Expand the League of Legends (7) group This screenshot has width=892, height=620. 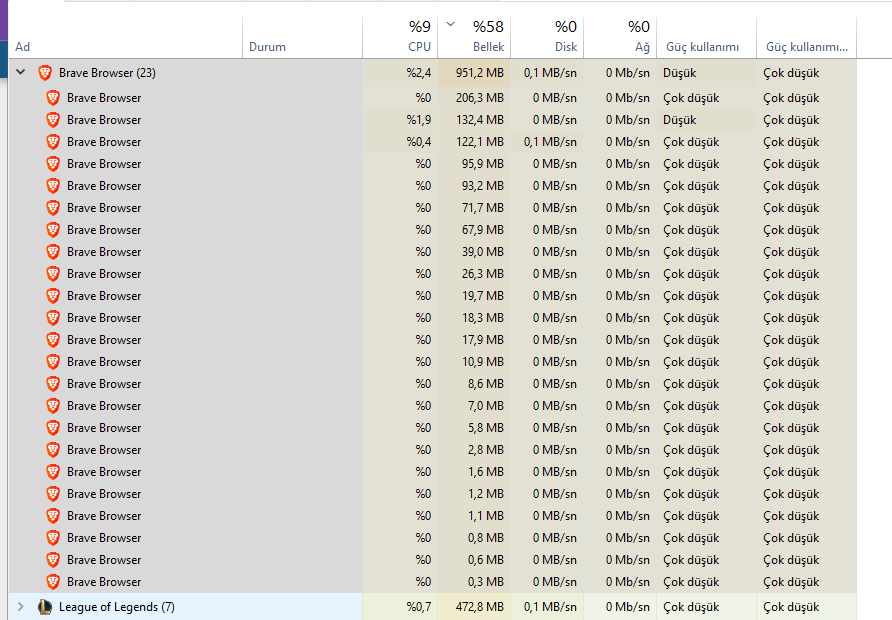[x=20, y=607]
